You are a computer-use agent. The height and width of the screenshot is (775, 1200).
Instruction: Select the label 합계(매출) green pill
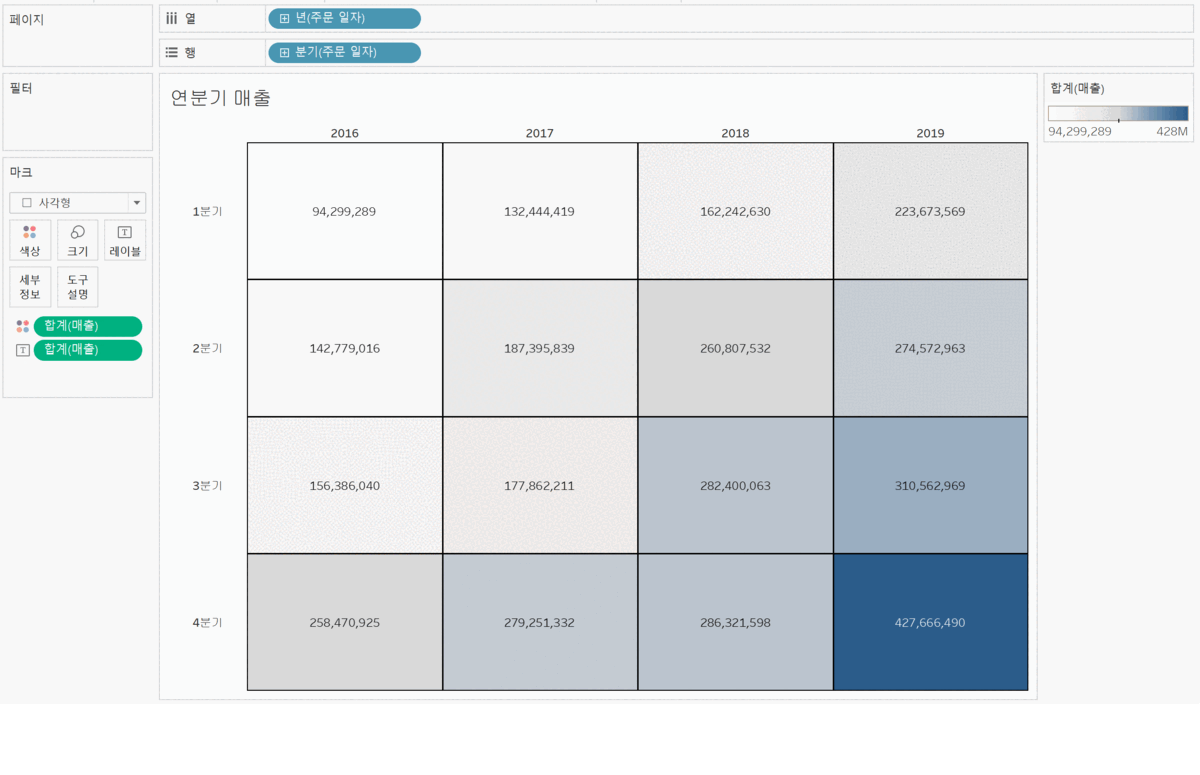pos(88,350)
